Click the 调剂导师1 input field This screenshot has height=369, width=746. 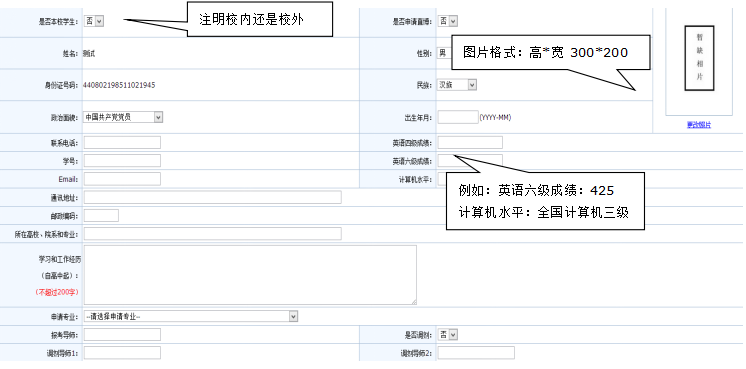(x=122, y=353)
